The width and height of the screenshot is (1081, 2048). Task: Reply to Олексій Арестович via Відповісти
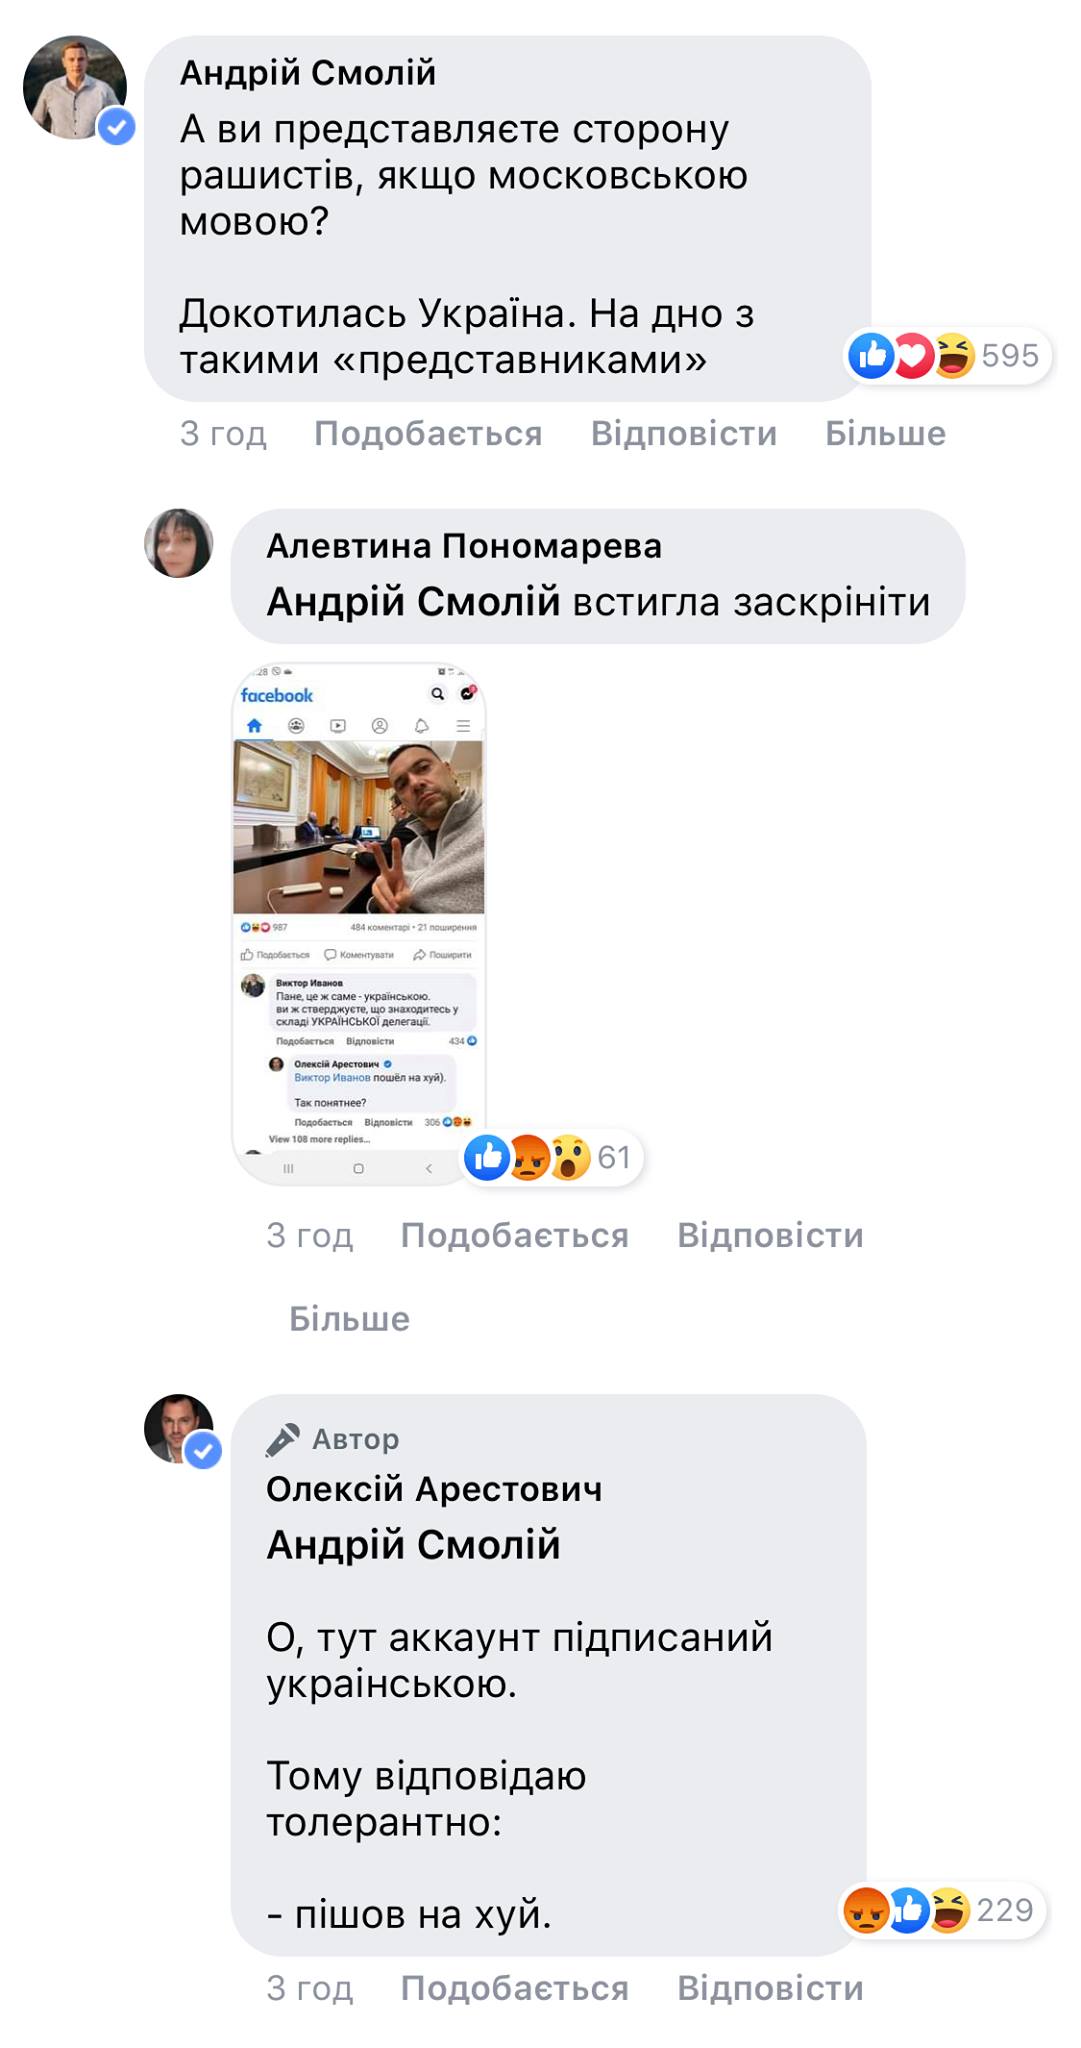(770, 1988)
